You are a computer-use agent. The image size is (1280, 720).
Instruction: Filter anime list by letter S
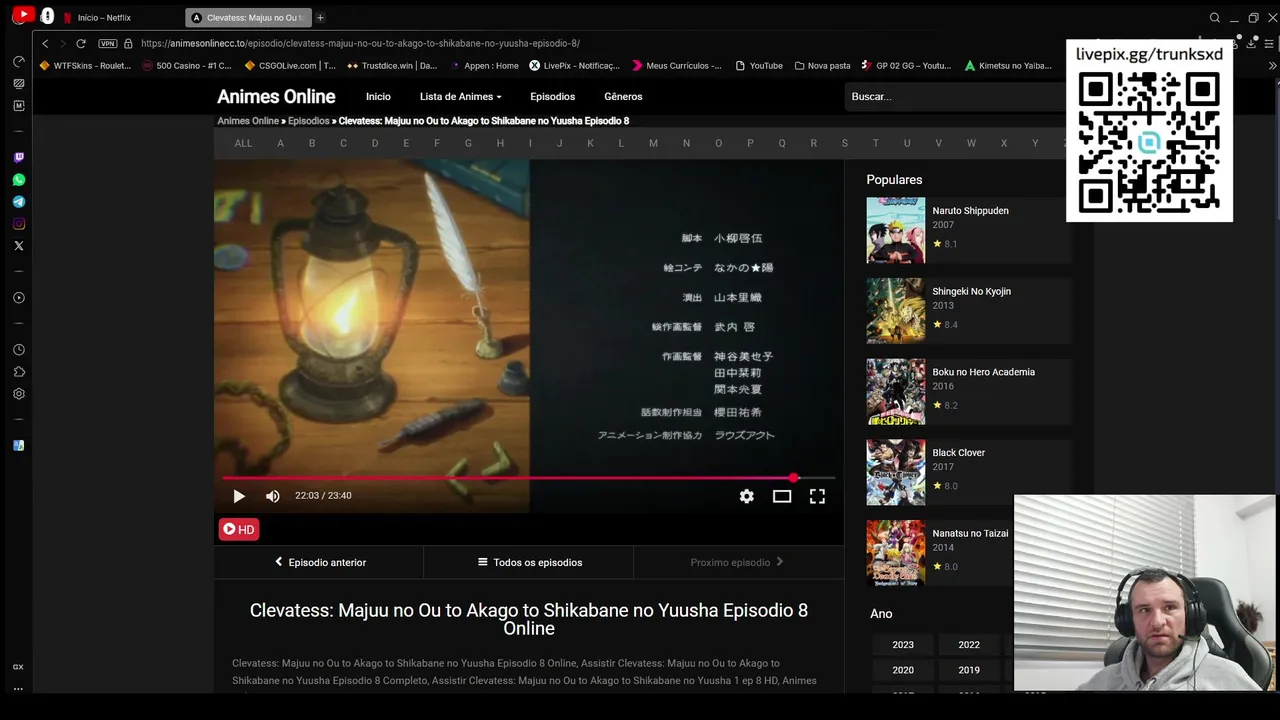(x=845, y=143)
